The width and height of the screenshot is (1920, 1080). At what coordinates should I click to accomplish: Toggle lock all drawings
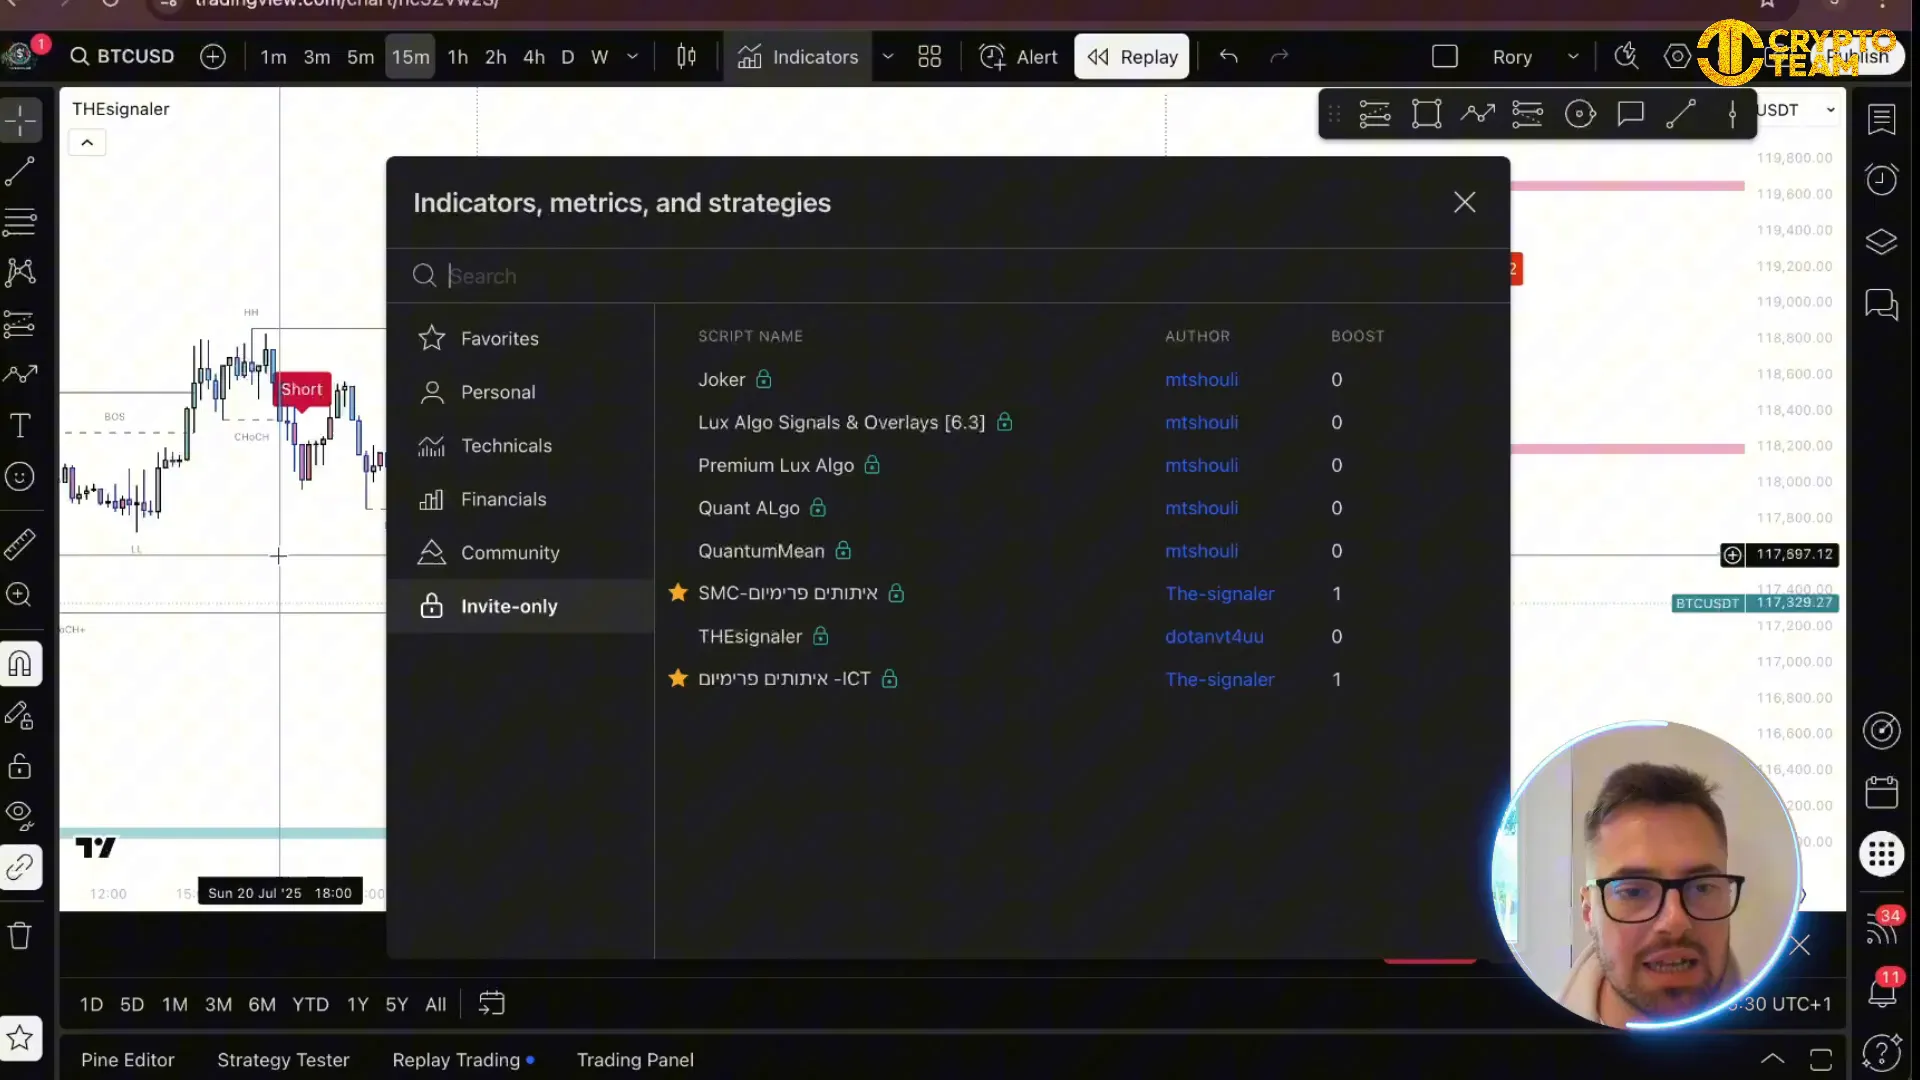20,766
